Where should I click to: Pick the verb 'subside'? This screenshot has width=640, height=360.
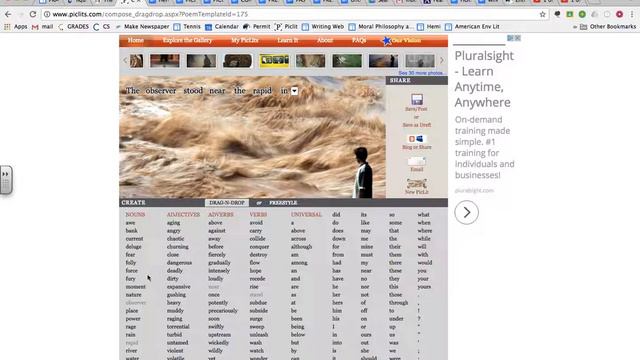pyautogui.click(x=259, y=311)
